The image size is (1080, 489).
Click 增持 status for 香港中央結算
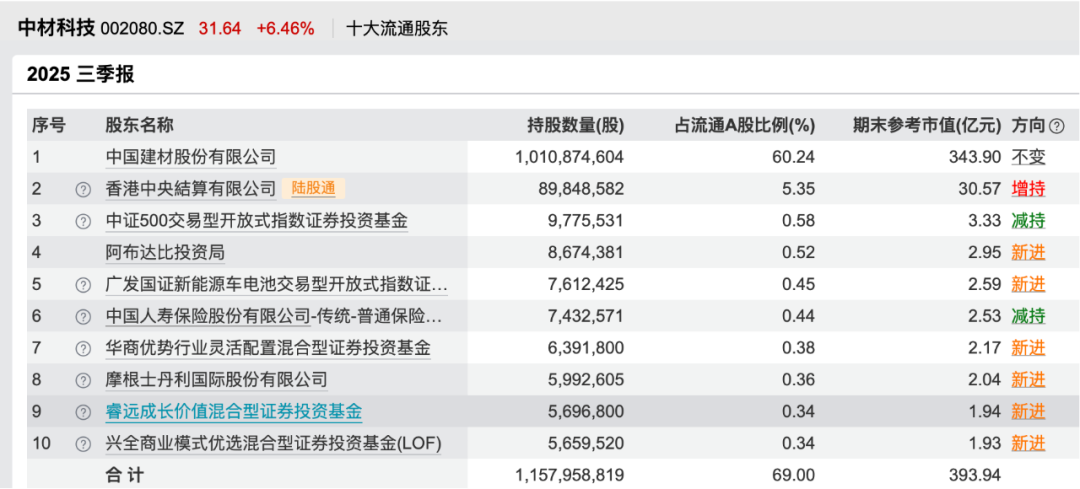tap(1028, 189)
